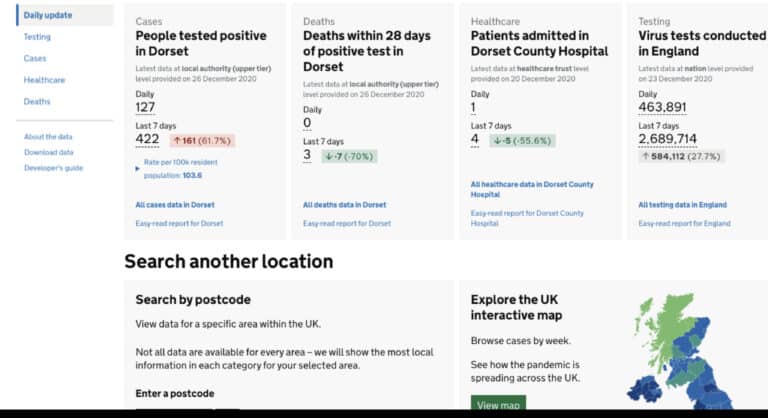Open the About the data link
Screen dimensions: 768x418
click(48, 137)
